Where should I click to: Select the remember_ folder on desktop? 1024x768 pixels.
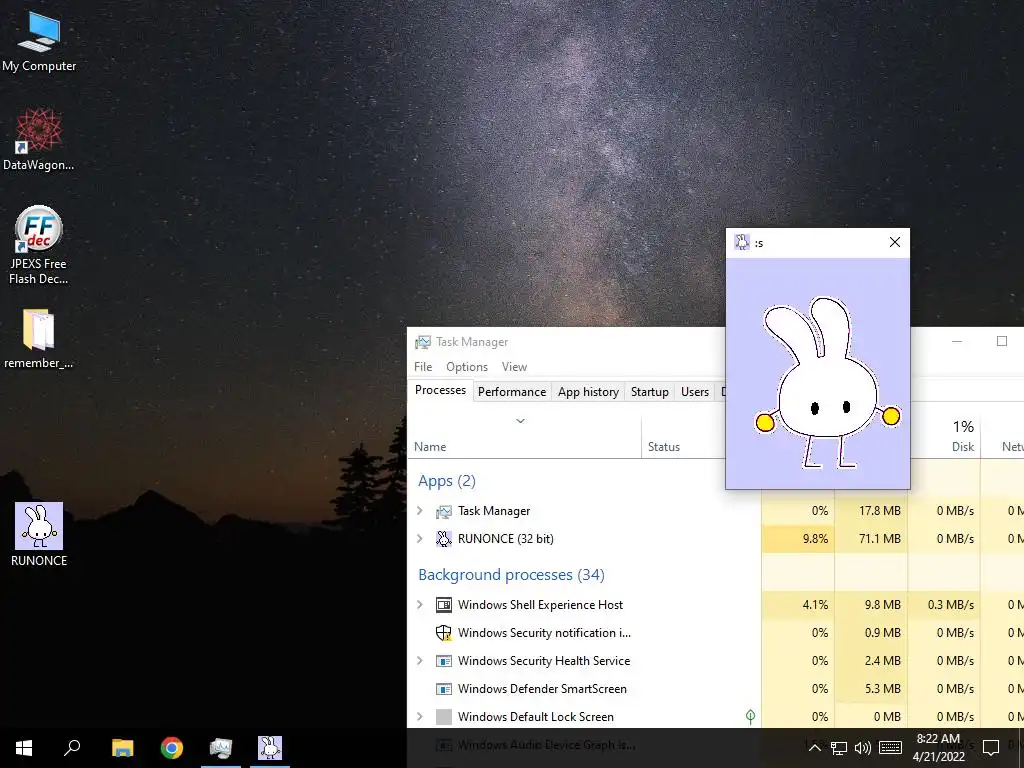39,338
